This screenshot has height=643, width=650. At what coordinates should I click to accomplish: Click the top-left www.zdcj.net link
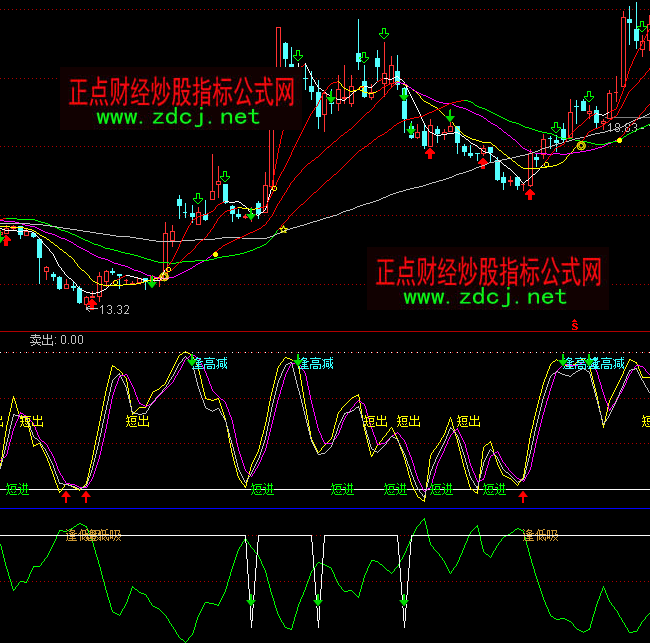click(x=178, y=117)
